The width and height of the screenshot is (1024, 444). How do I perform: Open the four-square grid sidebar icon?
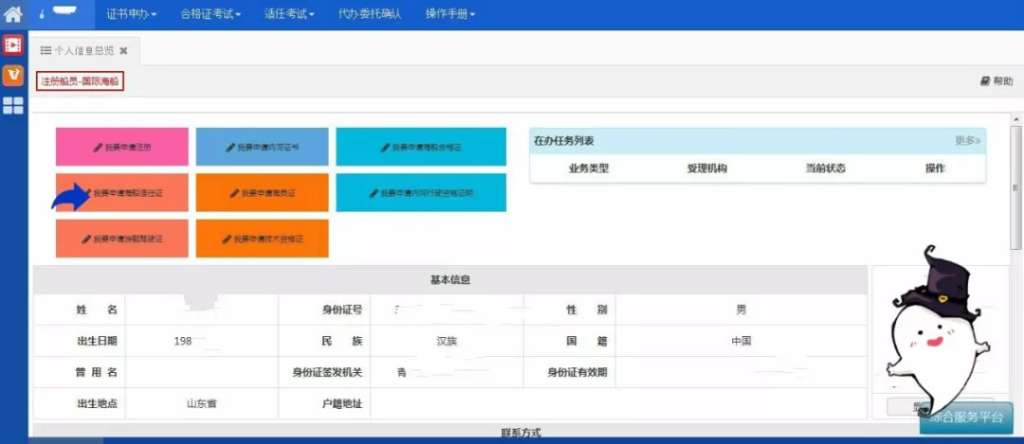[x=13, y=106]
